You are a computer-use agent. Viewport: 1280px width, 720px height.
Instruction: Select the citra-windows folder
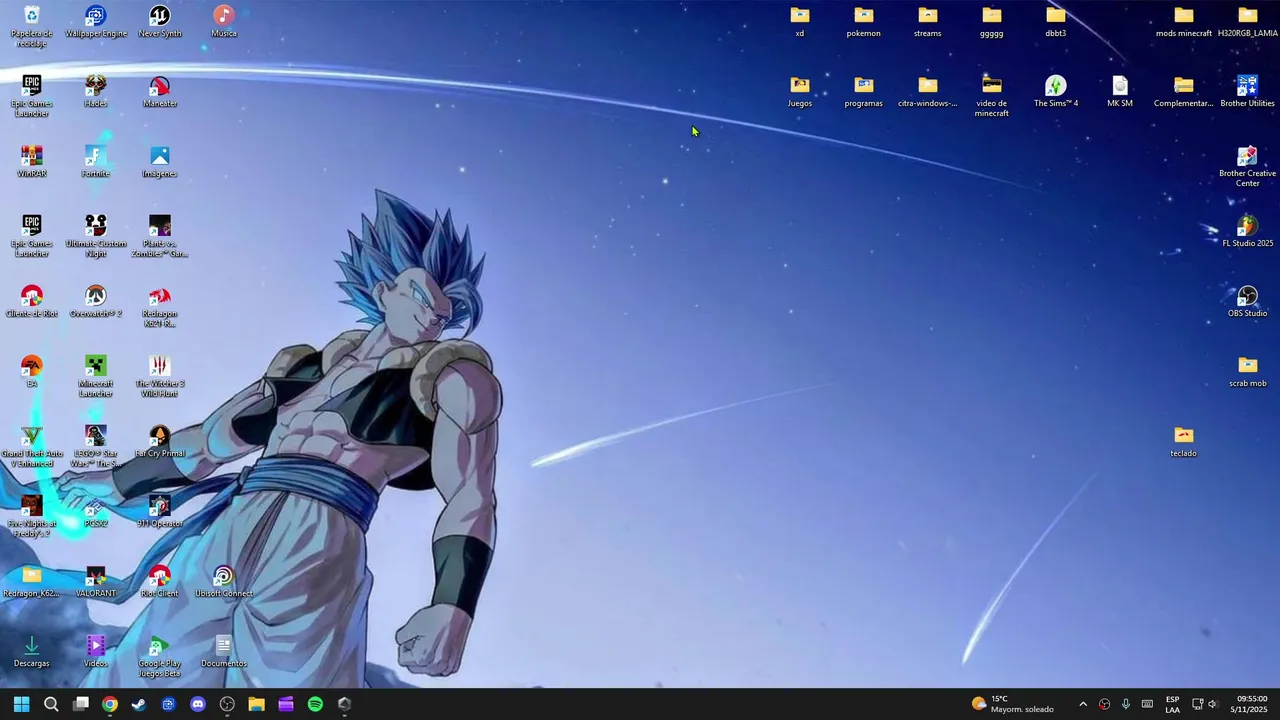(x=928, y=92)
